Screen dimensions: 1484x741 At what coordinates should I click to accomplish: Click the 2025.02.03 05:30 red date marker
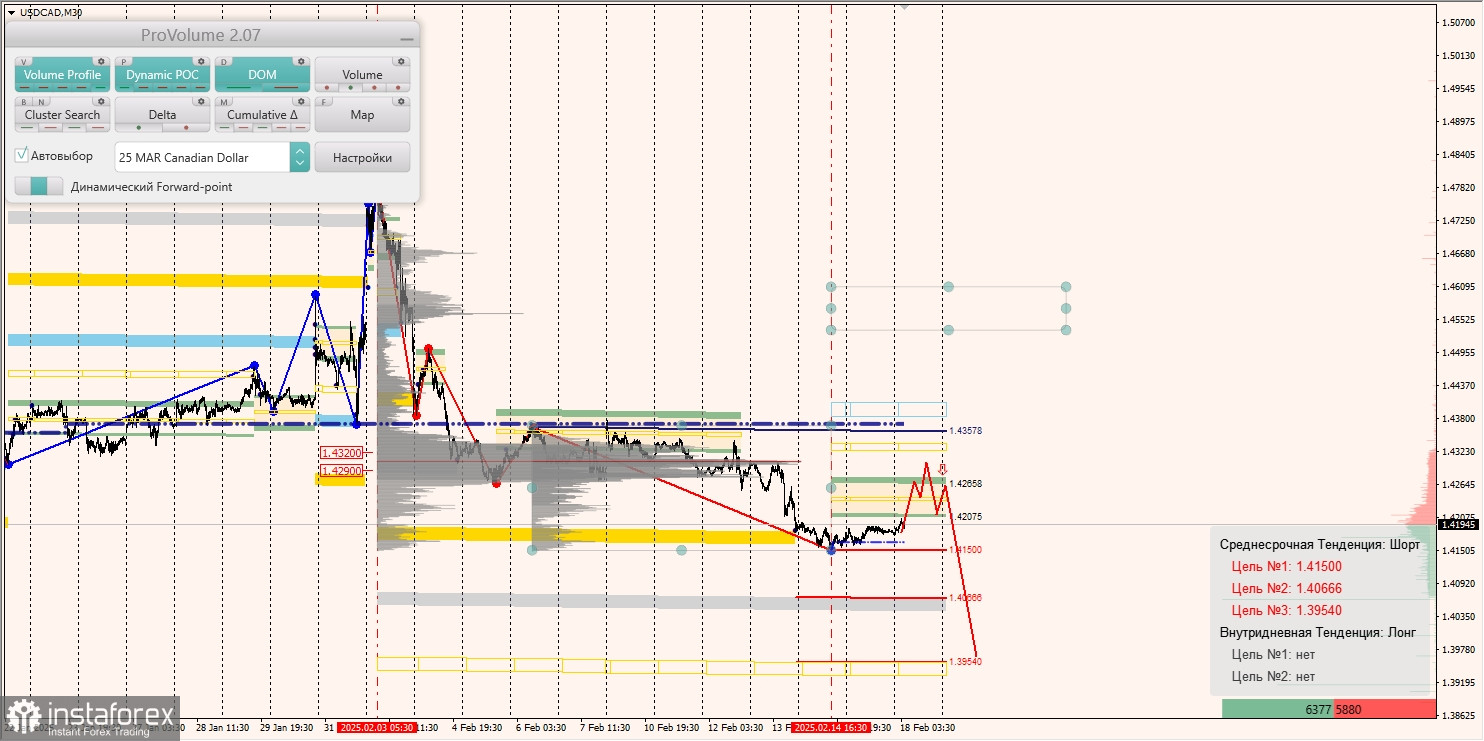[x=376, y=728]
